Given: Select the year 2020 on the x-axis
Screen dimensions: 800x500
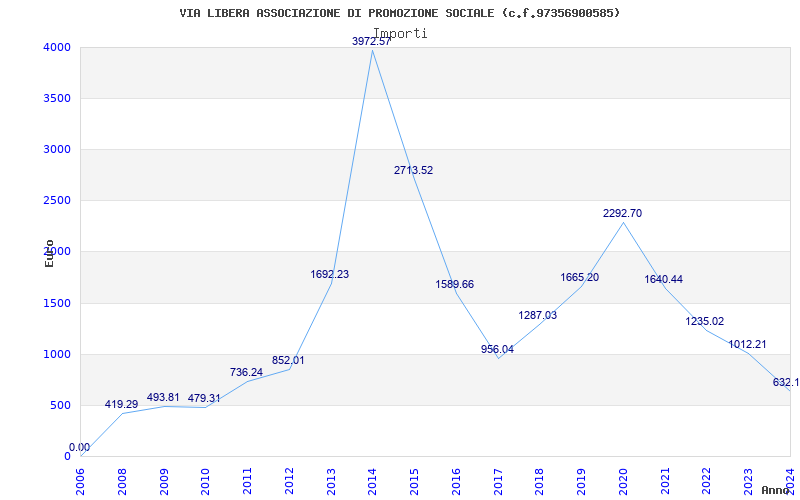Looking at the screenshot, I should (623, 481).
